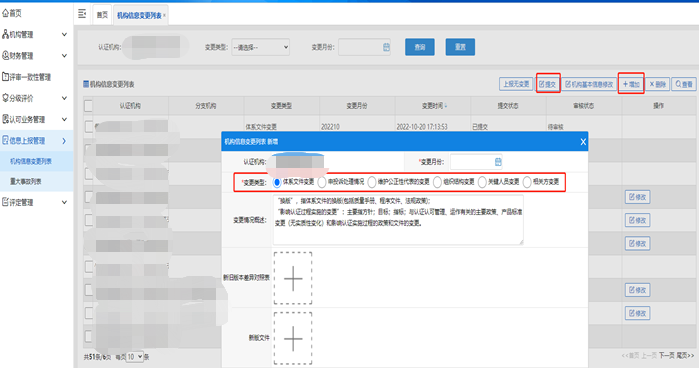Viewport: 699px width, 368px height.
Task: Open 首页 home in the left sidebar
Action: click(x=12, y=13)
